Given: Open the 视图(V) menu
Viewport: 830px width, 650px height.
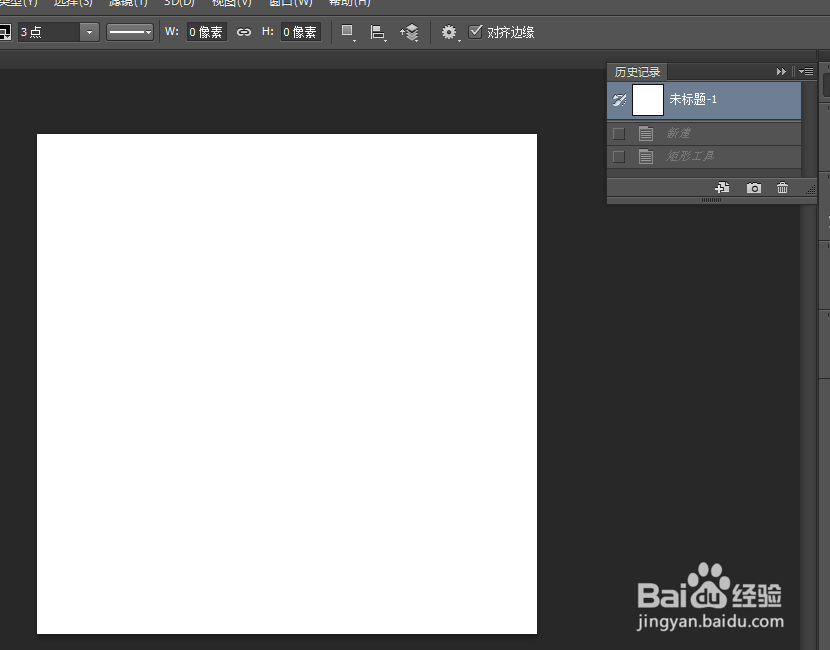Looking at the screenshot, I should 231,3.
